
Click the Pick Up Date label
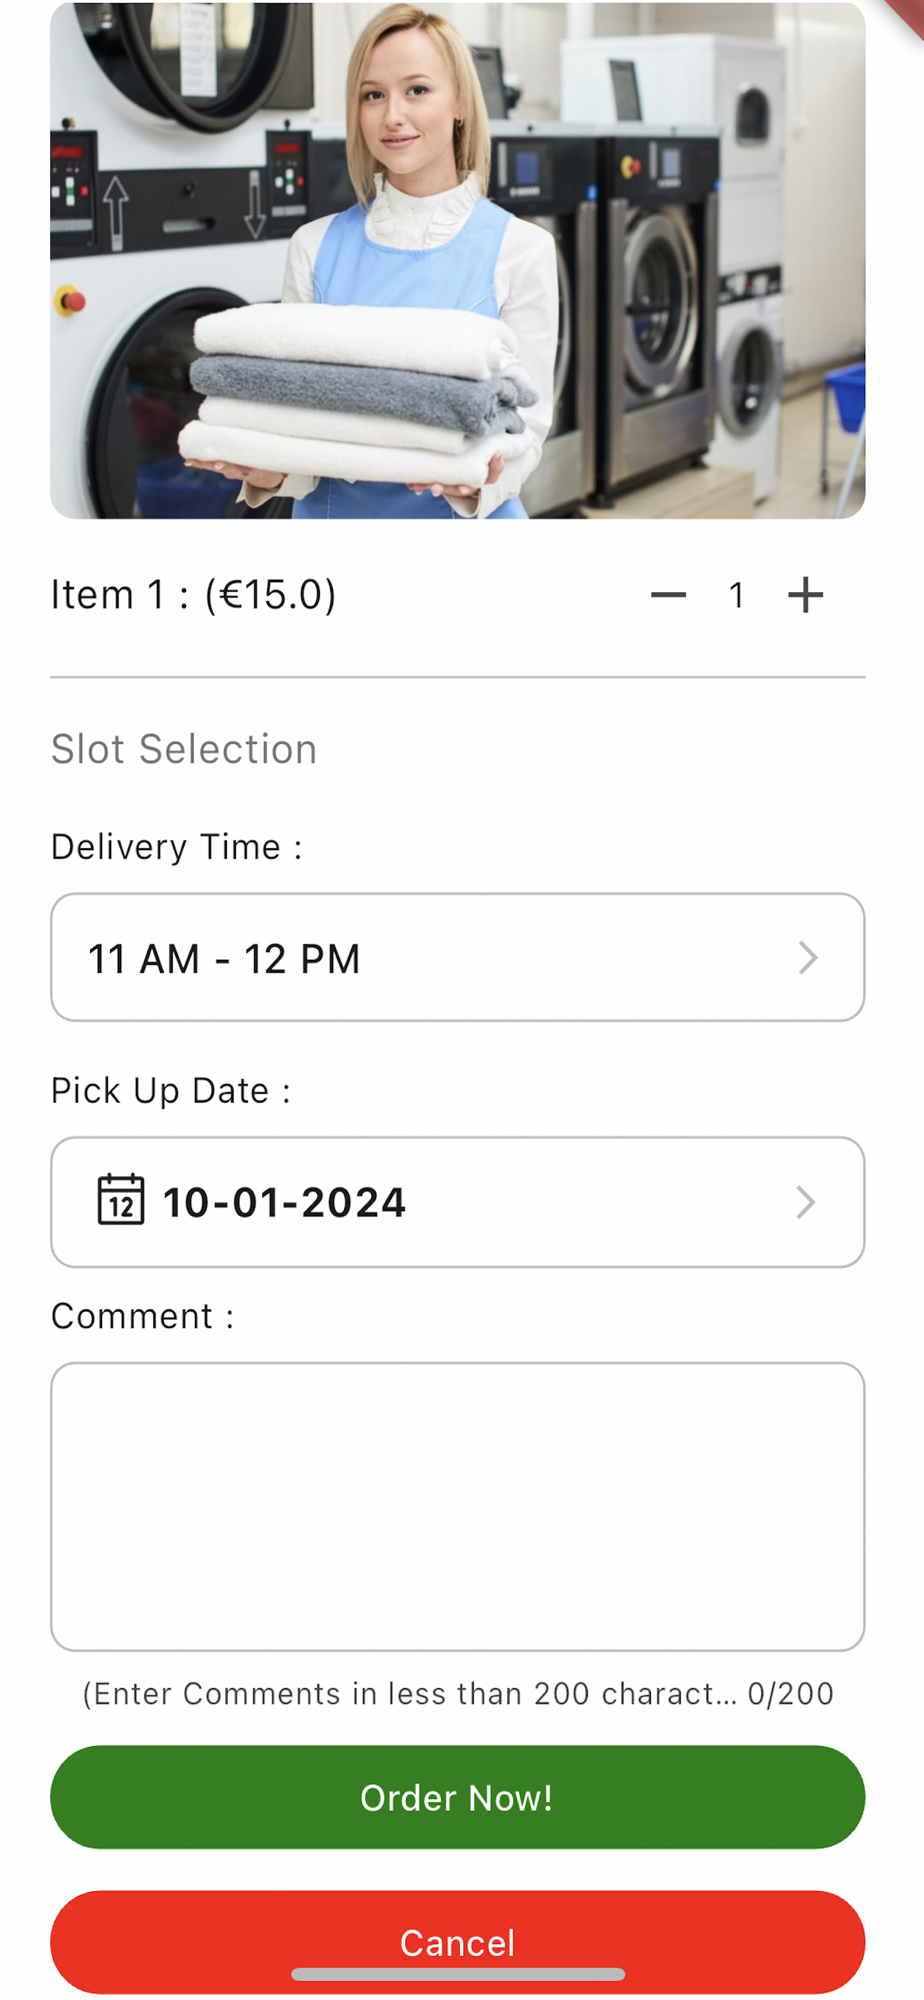pos(171,1090)
